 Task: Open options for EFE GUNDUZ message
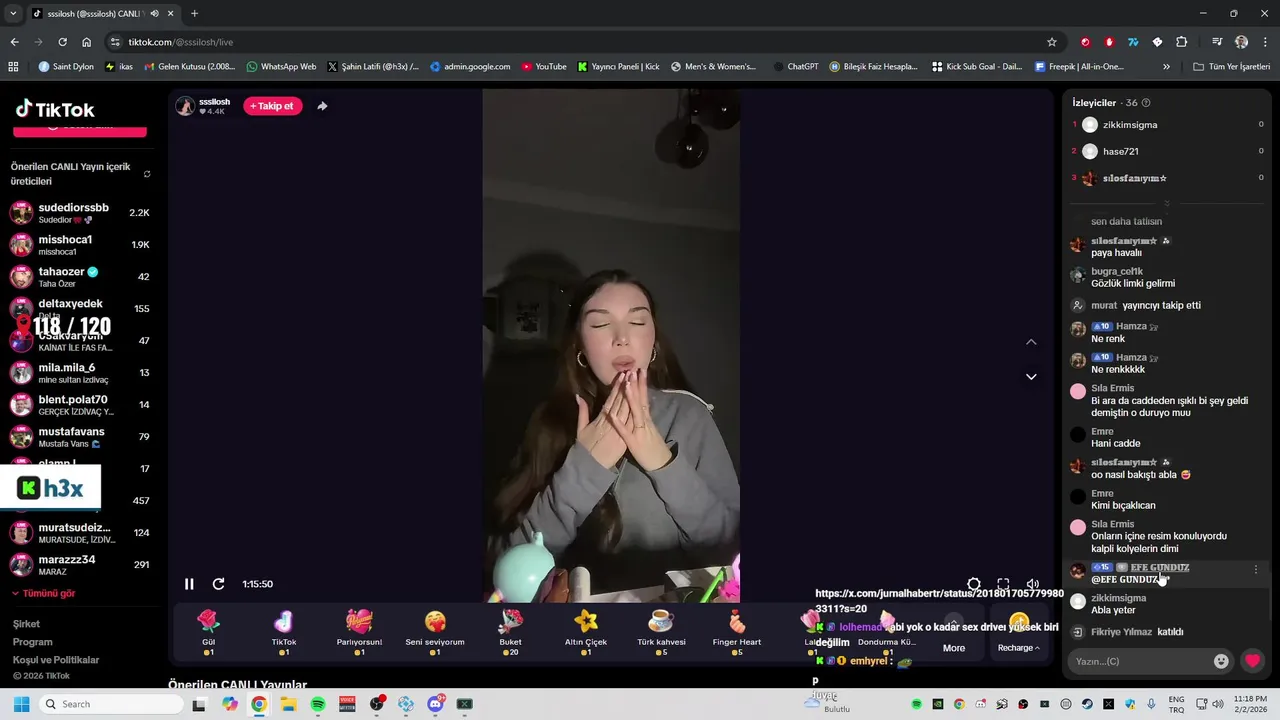click(1256, 569)
